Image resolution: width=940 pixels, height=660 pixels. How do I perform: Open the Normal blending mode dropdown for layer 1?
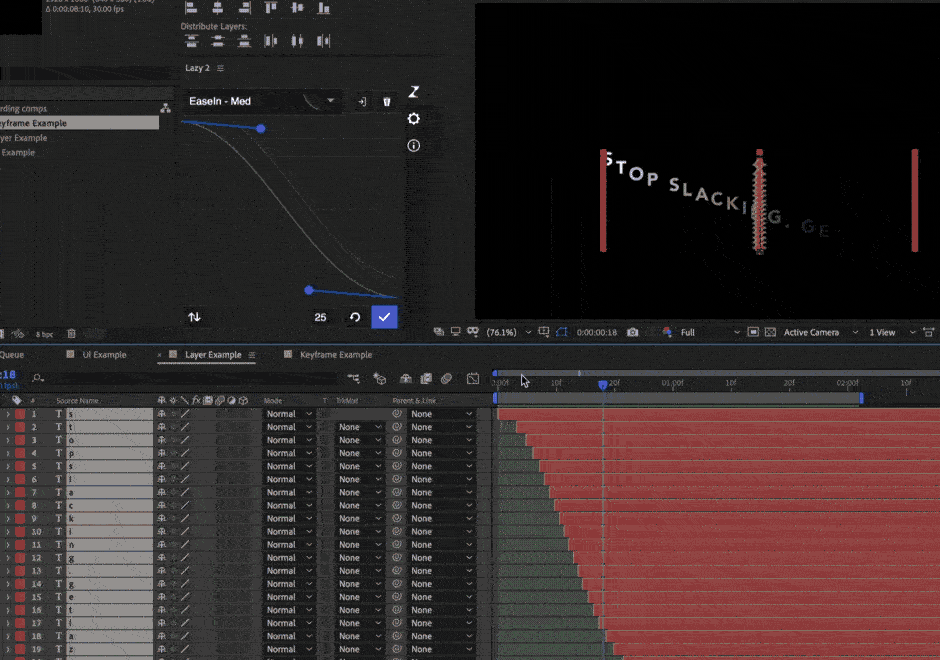tap(287, 412)
